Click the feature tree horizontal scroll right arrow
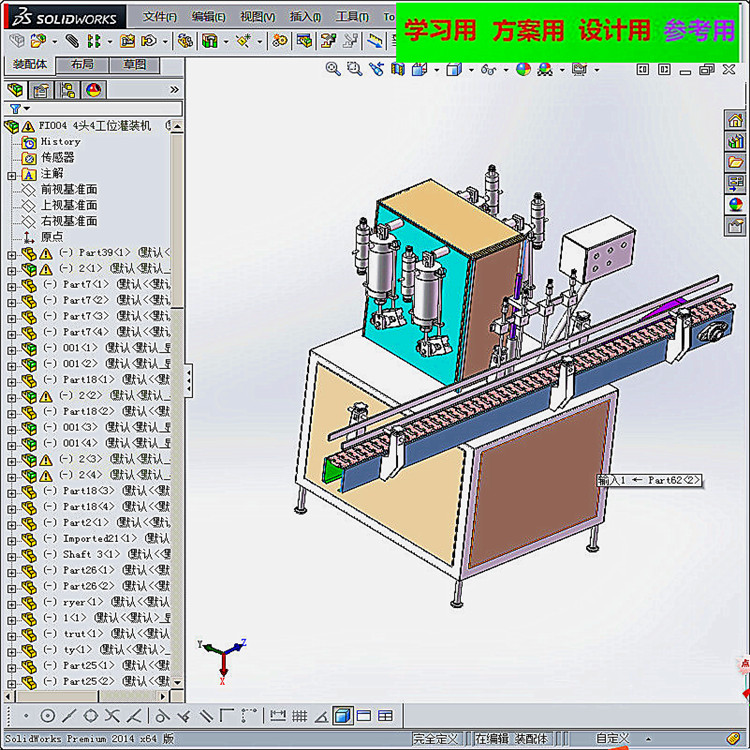Viewport: 750px width, 750px height. 164,696
